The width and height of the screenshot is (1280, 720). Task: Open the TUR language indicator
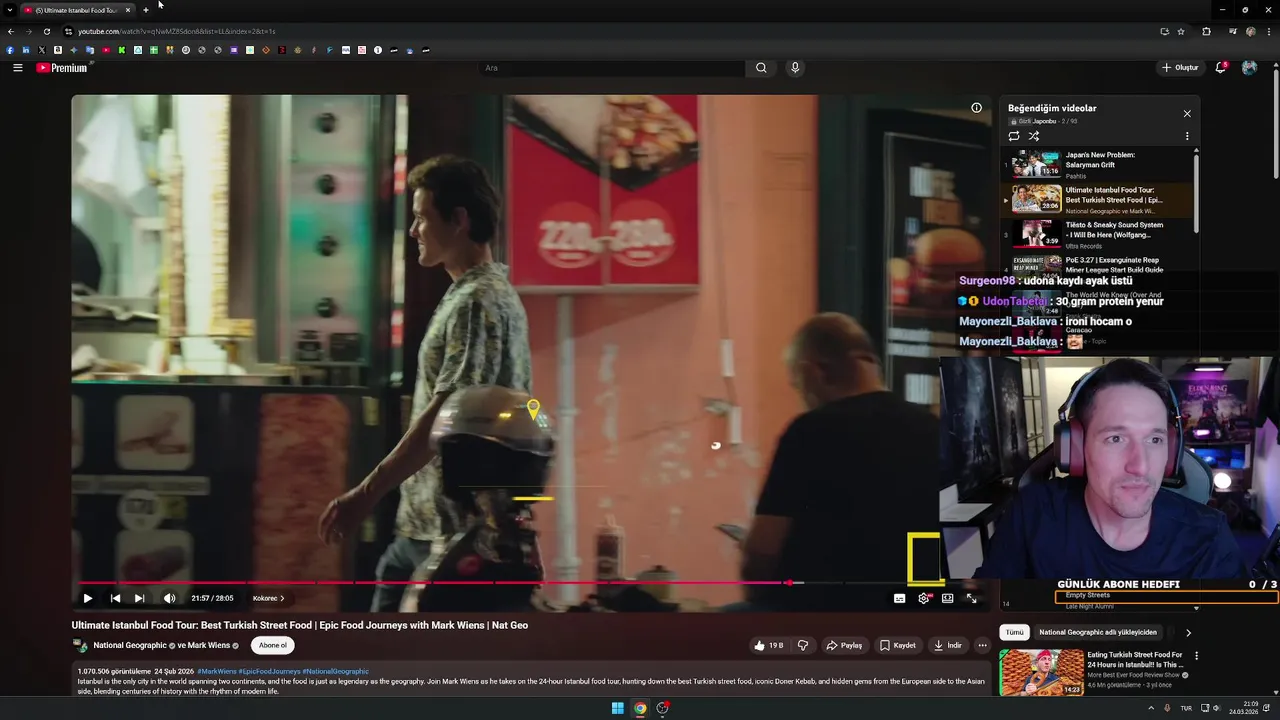[1186, 708]
